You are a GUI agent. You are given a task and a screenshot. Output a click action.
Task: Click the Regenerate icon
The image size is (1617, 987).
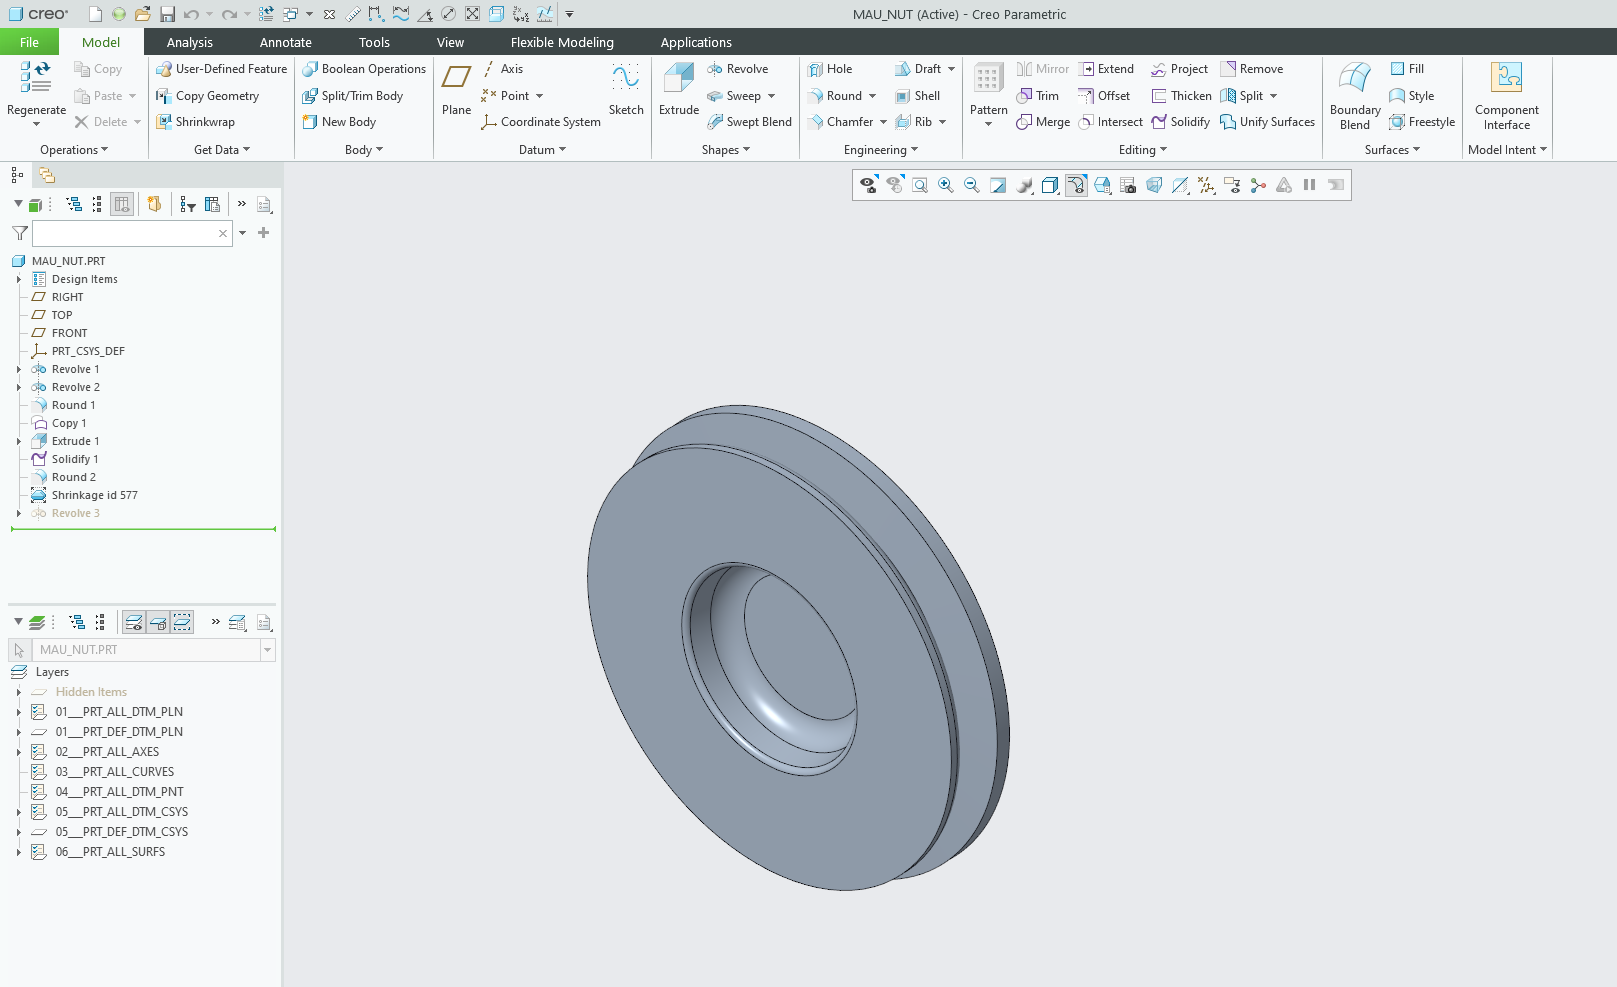pyautogui.click(x=36, y=78)
